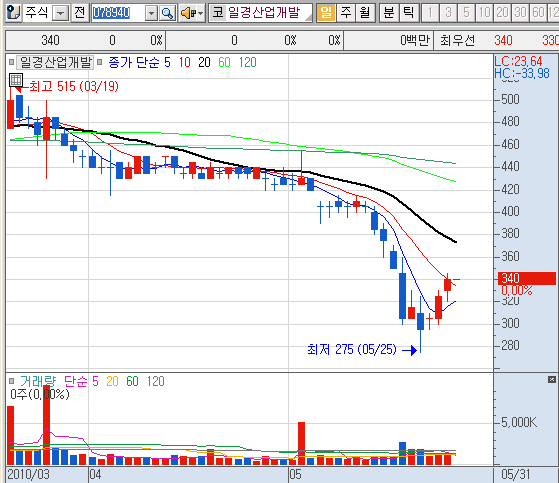Select the black 20-day moving average legend

tap(204, 62)
